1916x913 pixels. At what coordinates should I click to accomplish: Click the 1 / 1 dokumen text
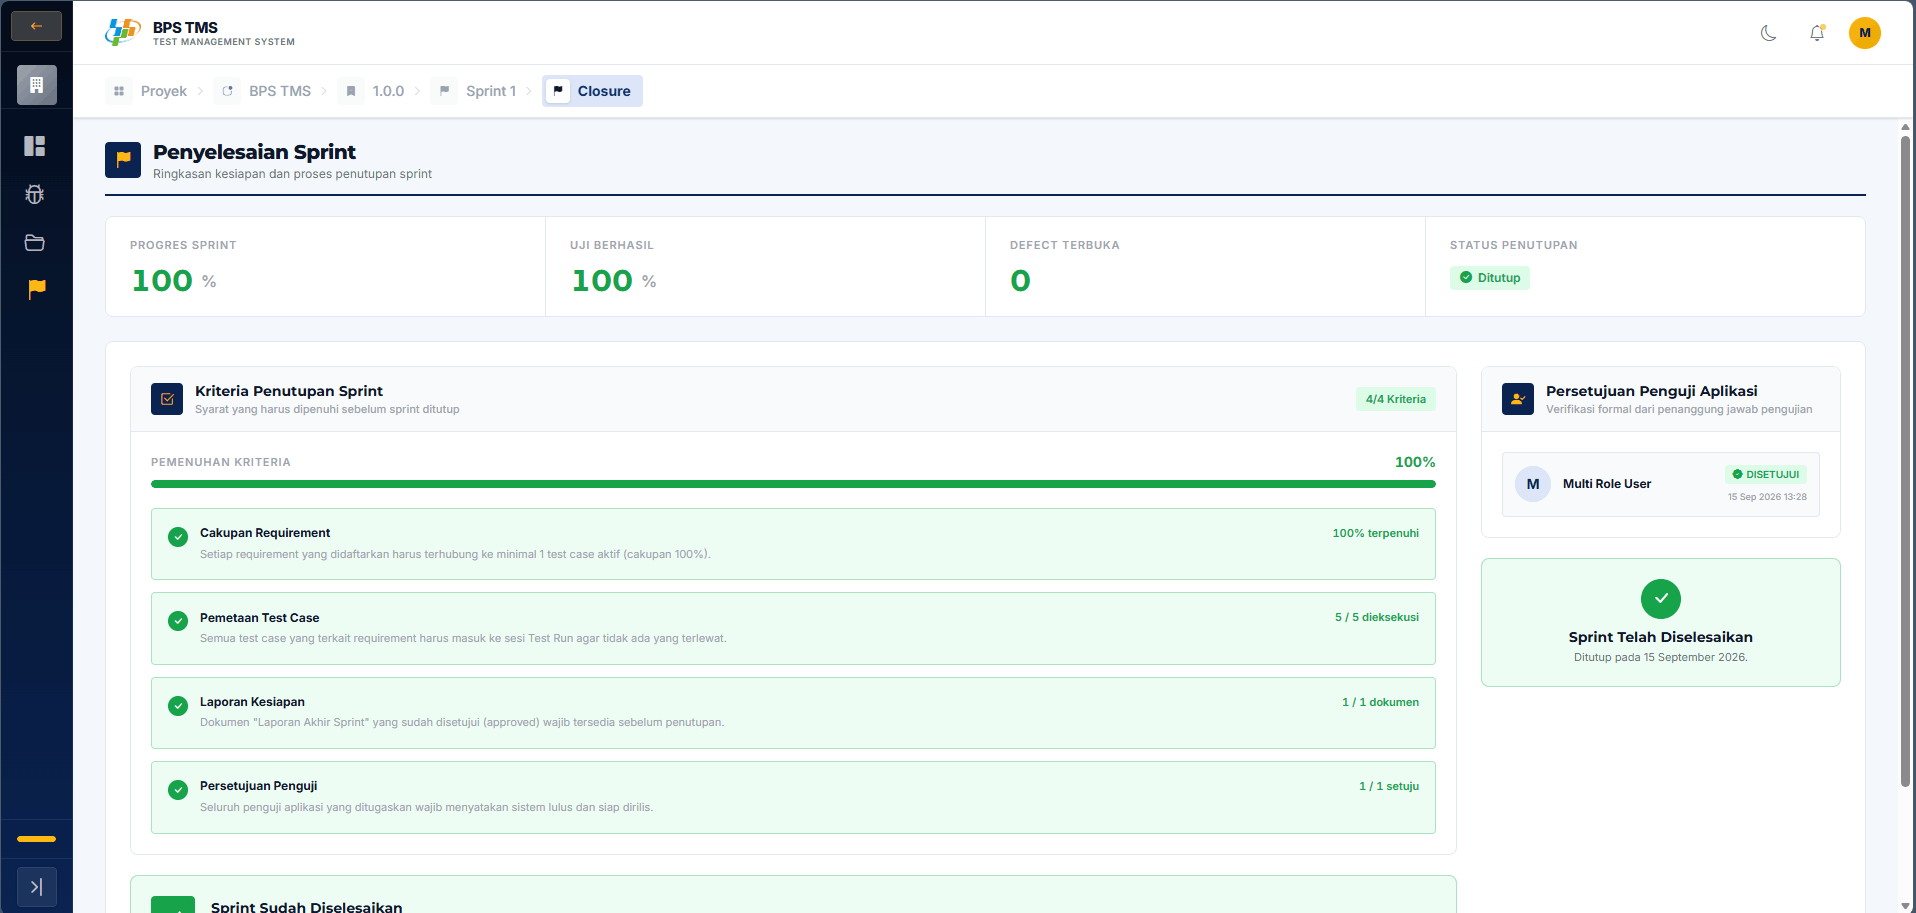pos(1380,703)
